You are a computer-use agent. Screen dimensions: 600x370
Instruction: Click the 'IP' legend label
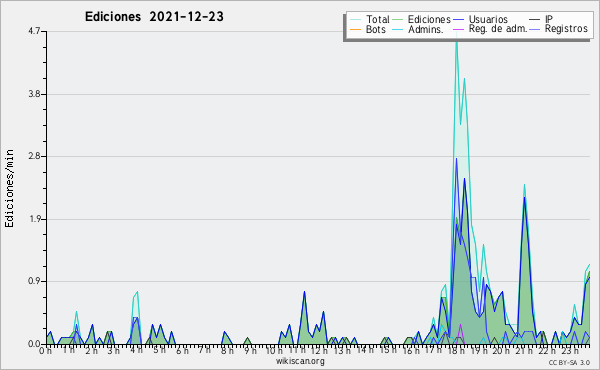point(549,19)
